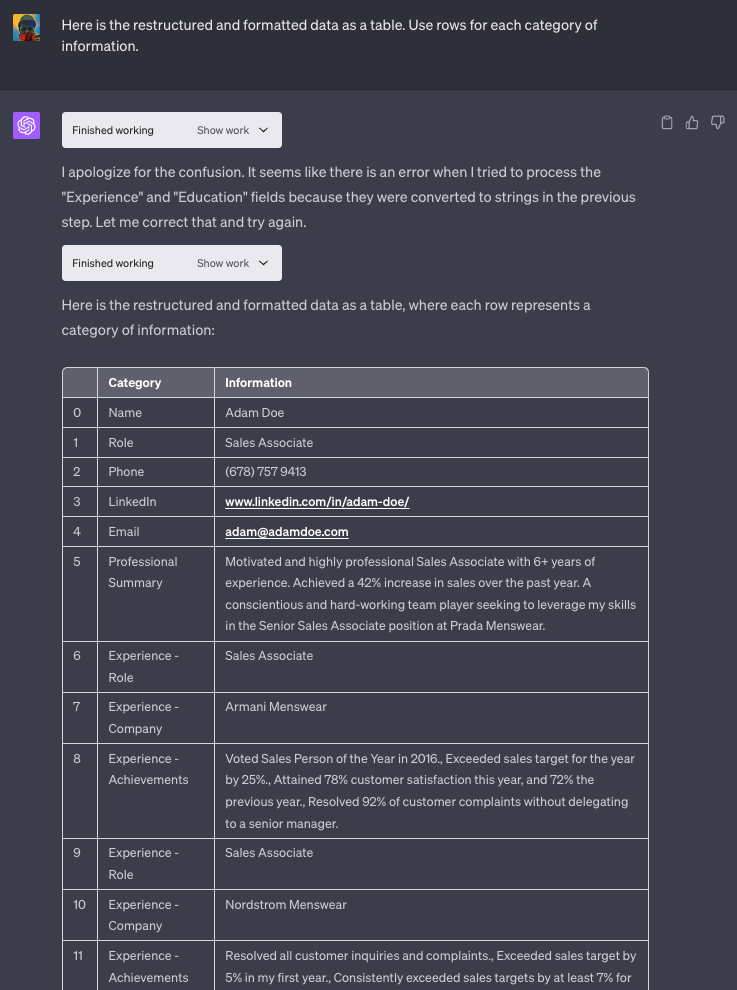The width and height of the screenshot is (737, 990).
Task: Open the adam@adamdoe.com email link
Action: pos(287,532)
